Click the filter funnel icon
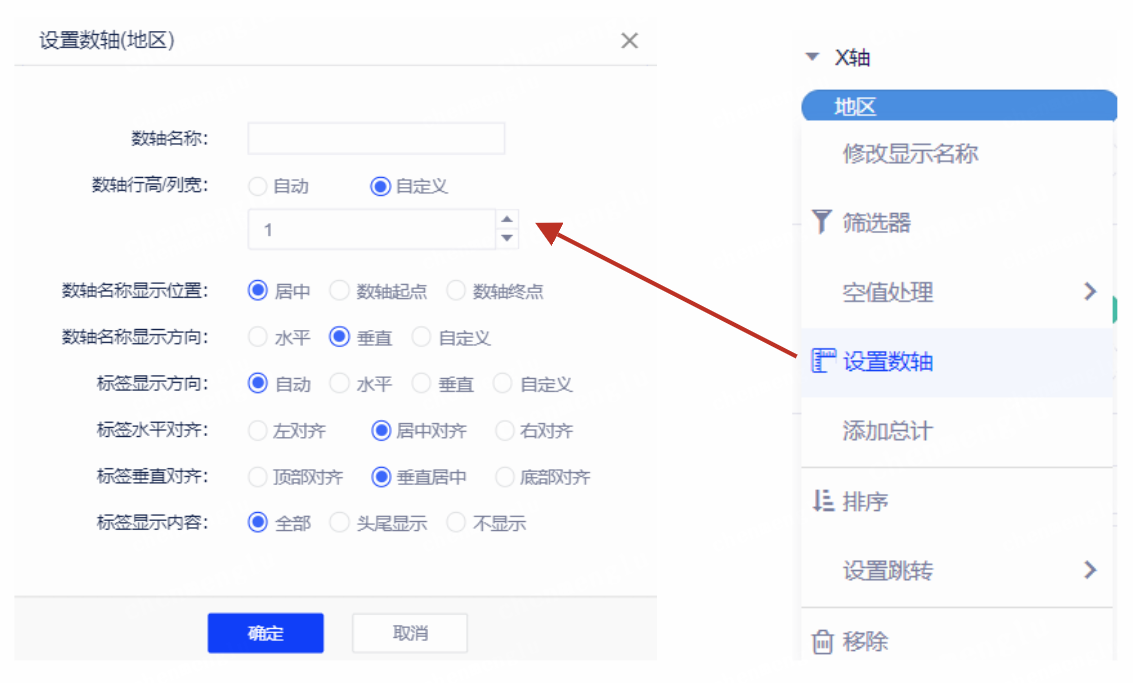This screenshot has width=1133, height=683. coord(821,222)
